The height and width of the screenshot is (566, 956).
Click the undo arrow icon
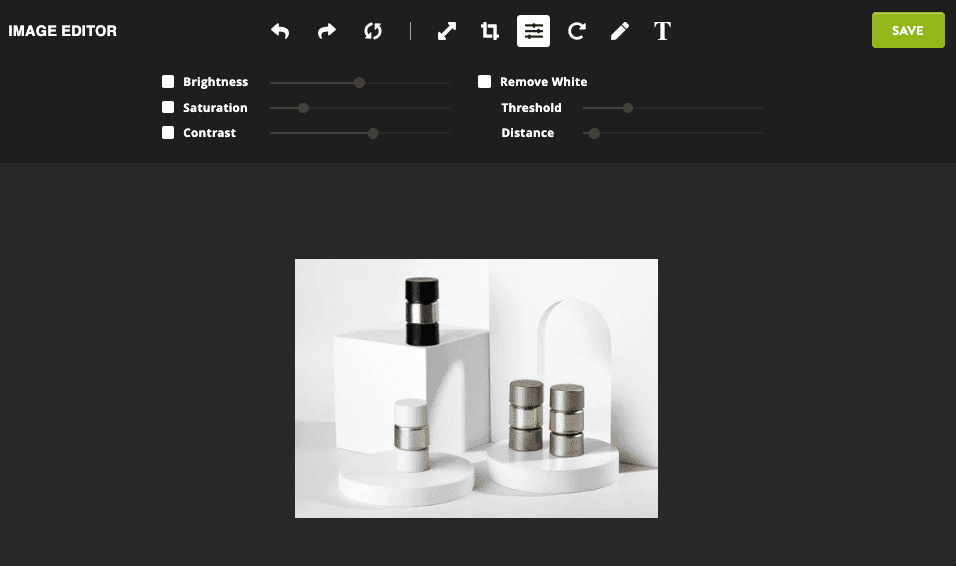(280, 31)
